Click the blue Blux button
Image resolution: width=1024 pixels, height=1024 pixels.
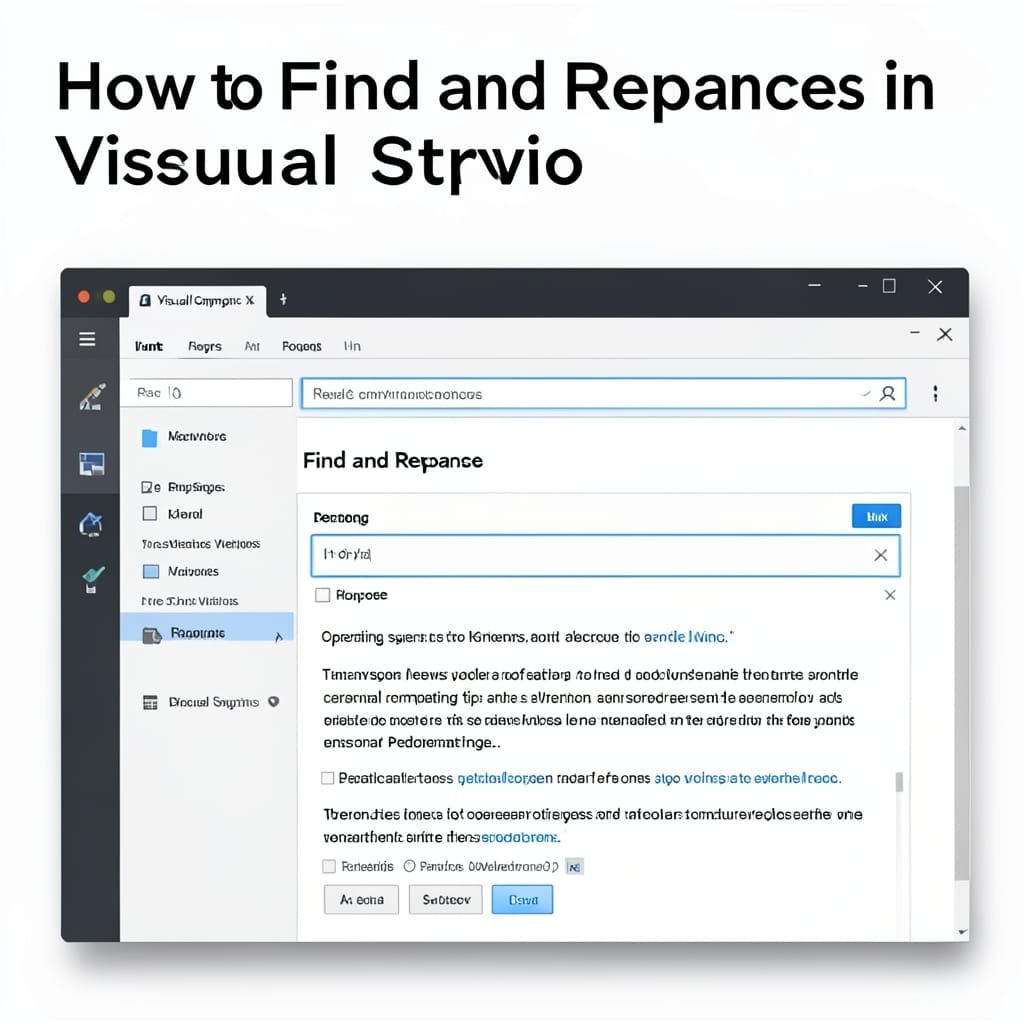876,517
